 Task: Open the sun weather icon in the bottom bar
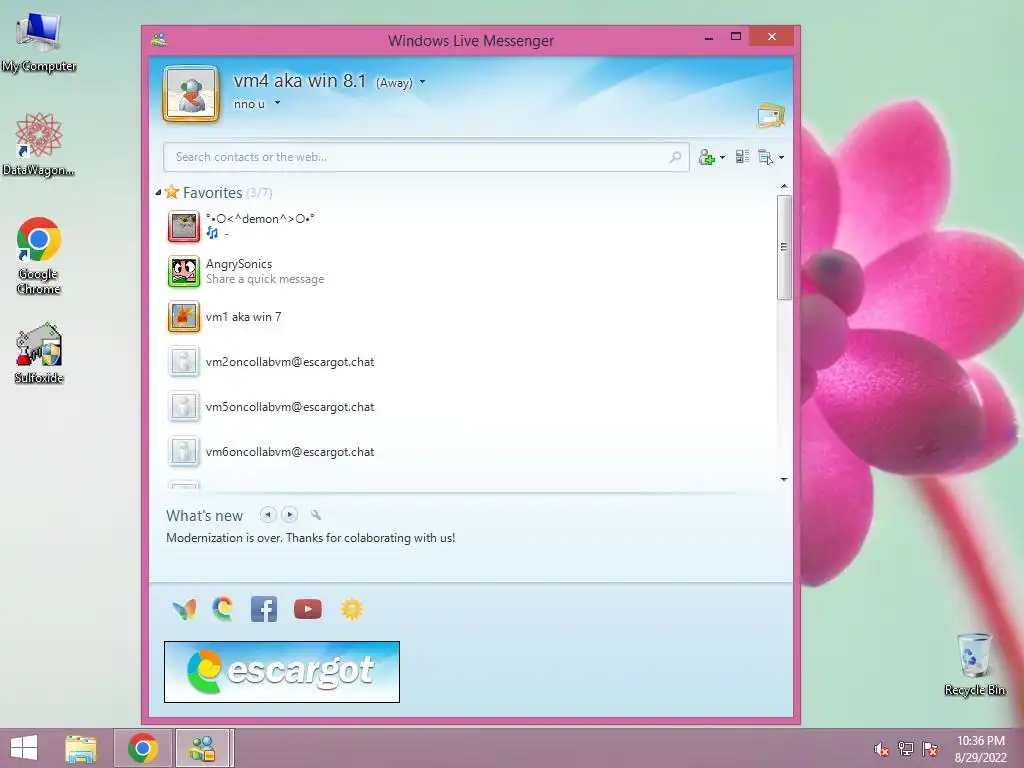point(351,609)
